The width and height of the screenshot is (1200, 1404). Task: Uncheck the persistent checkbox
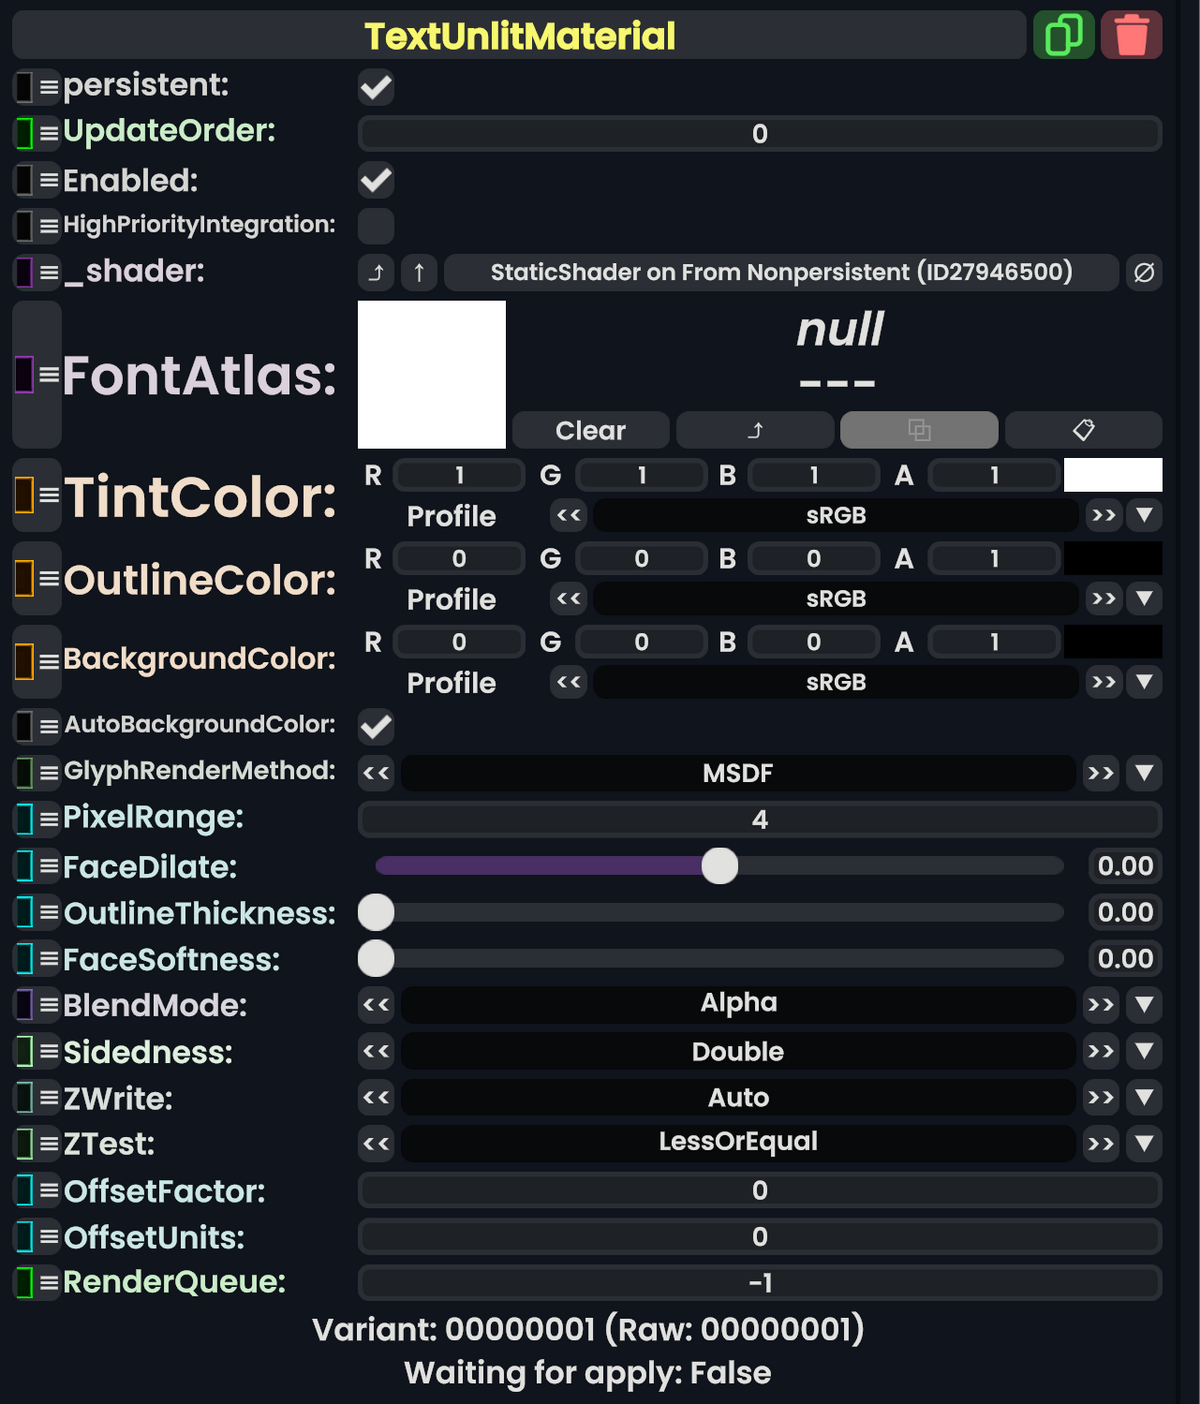(x=375, y=87)
